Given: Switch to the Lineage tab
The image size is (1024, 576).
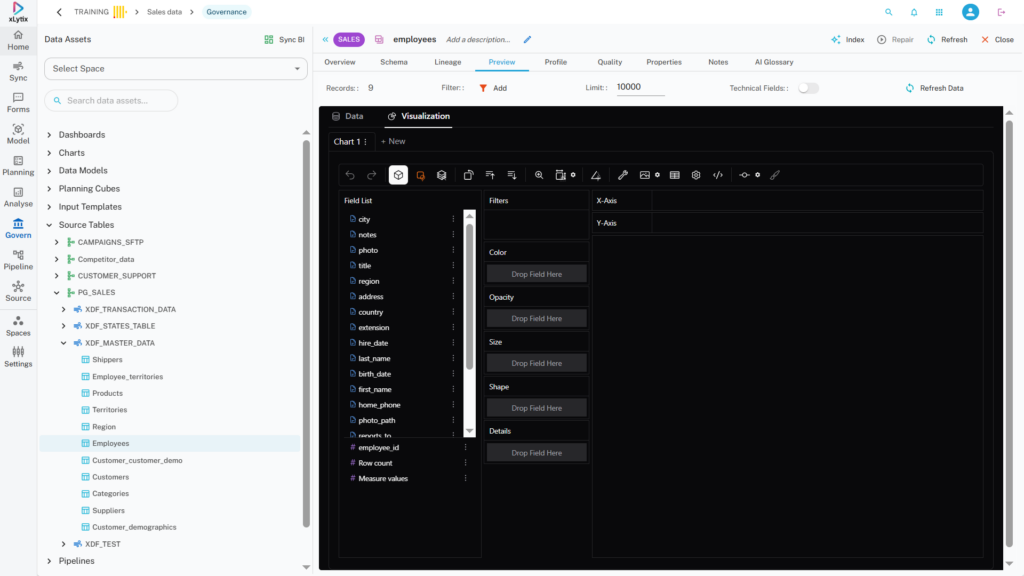Looking at the screenshot, I should (447, 62).
